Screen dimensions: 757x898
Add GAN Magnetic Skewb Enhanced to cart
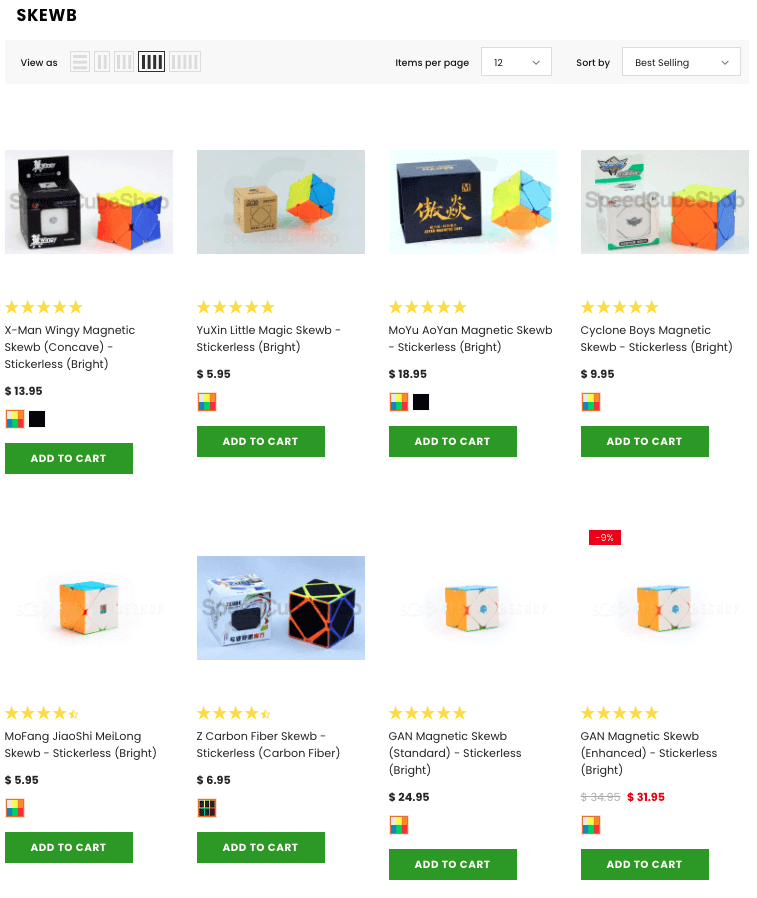click(x=644, y=864)
